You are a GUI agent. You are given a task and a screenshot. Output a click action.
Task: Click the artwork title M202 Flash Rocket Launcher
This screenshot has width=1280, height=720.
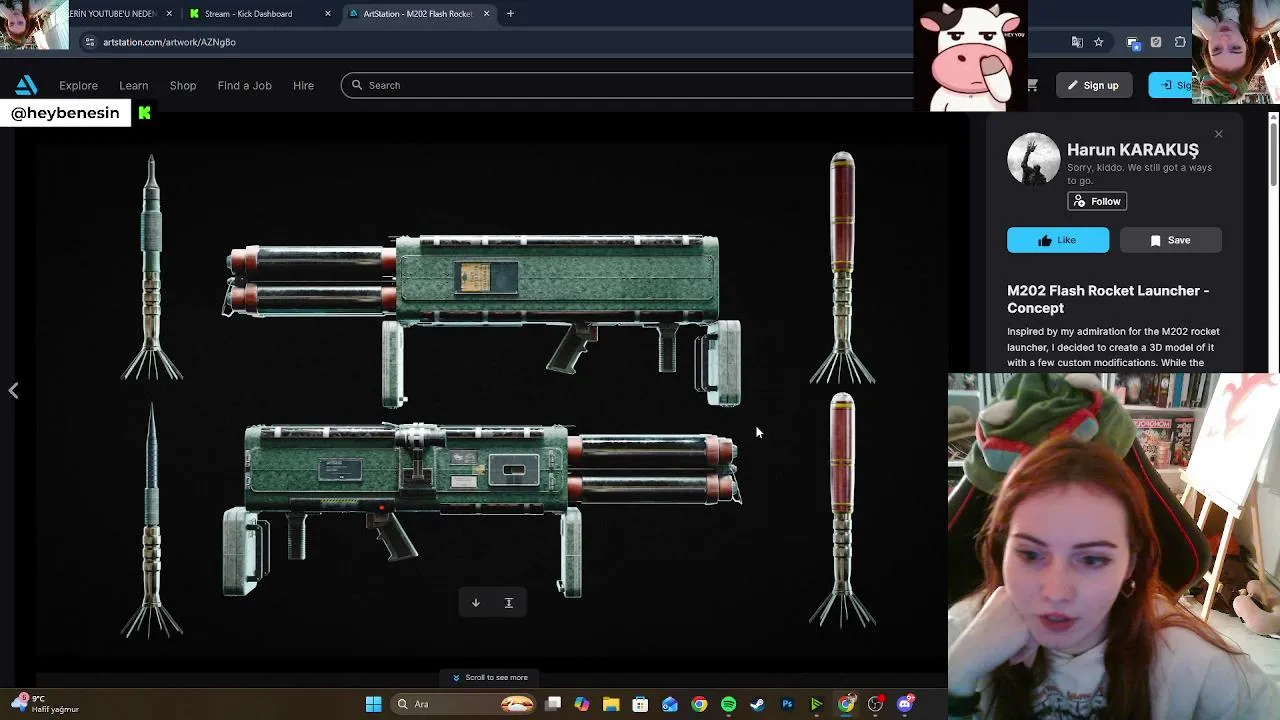point(1108,299)
